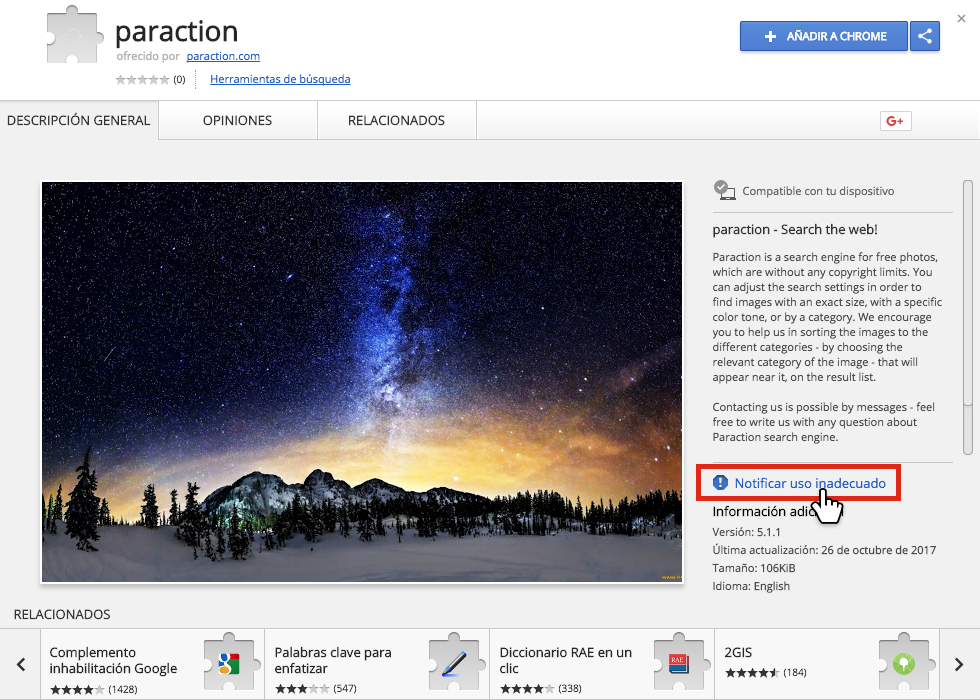
Task: Click the Palabras clave rating stars (547)
Action: pos(302,689)
